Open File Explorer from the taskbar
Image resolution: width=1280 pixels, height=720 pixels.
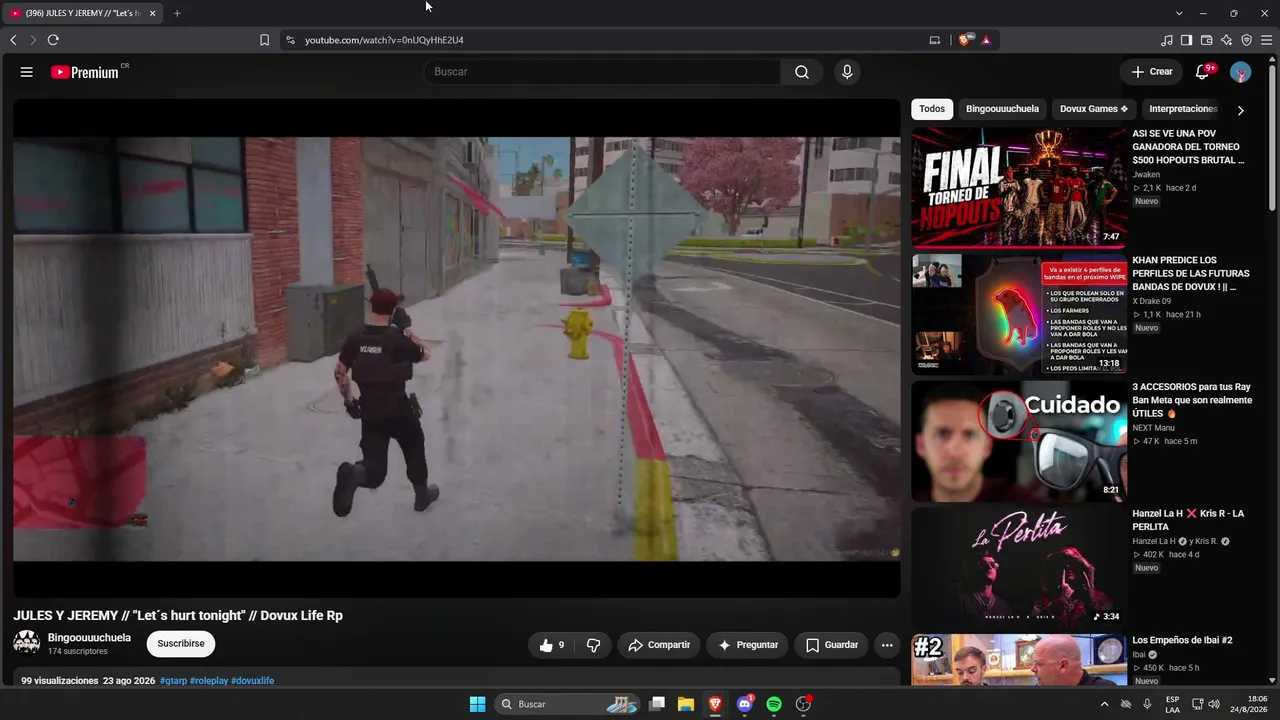click(686, 704)
